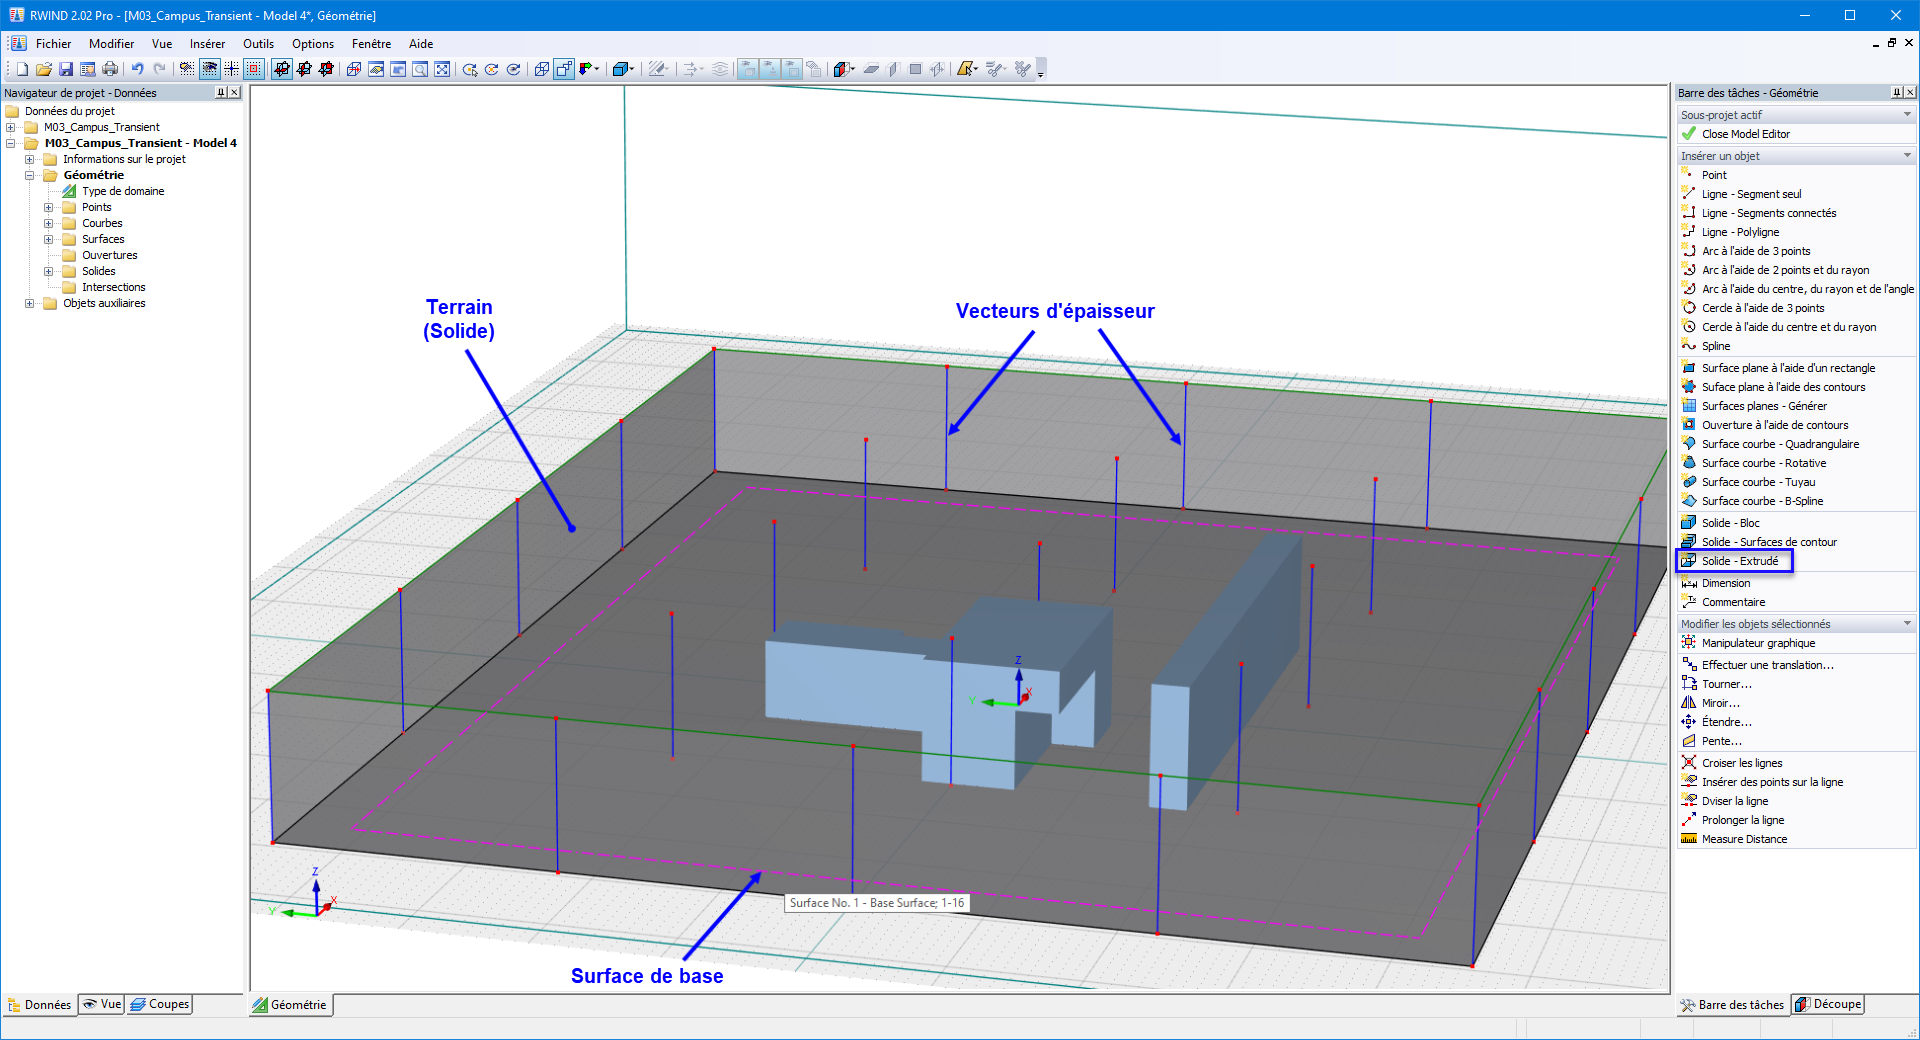Toggle the red selection-box snap toolbar button
Image resolution: width=1920 pixels, height=1040 pixels.
point(254,69)
